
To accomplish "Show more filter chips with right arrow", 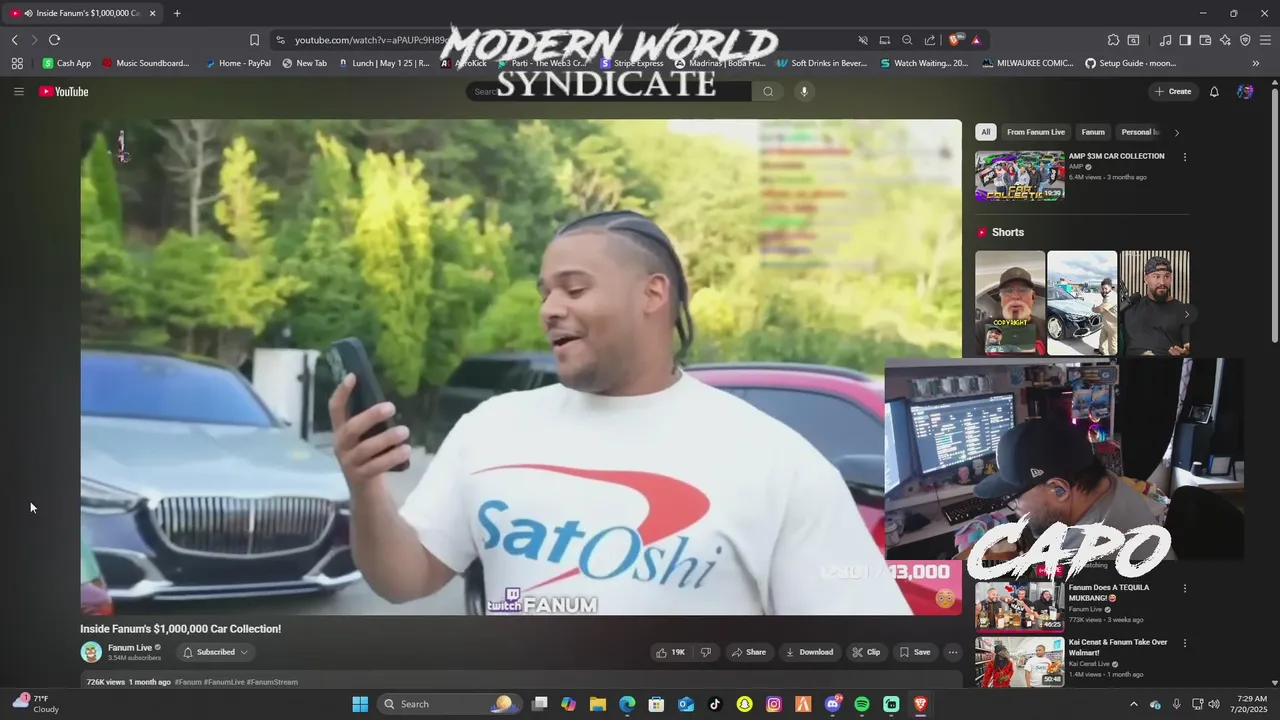I will pos(1176,132).
